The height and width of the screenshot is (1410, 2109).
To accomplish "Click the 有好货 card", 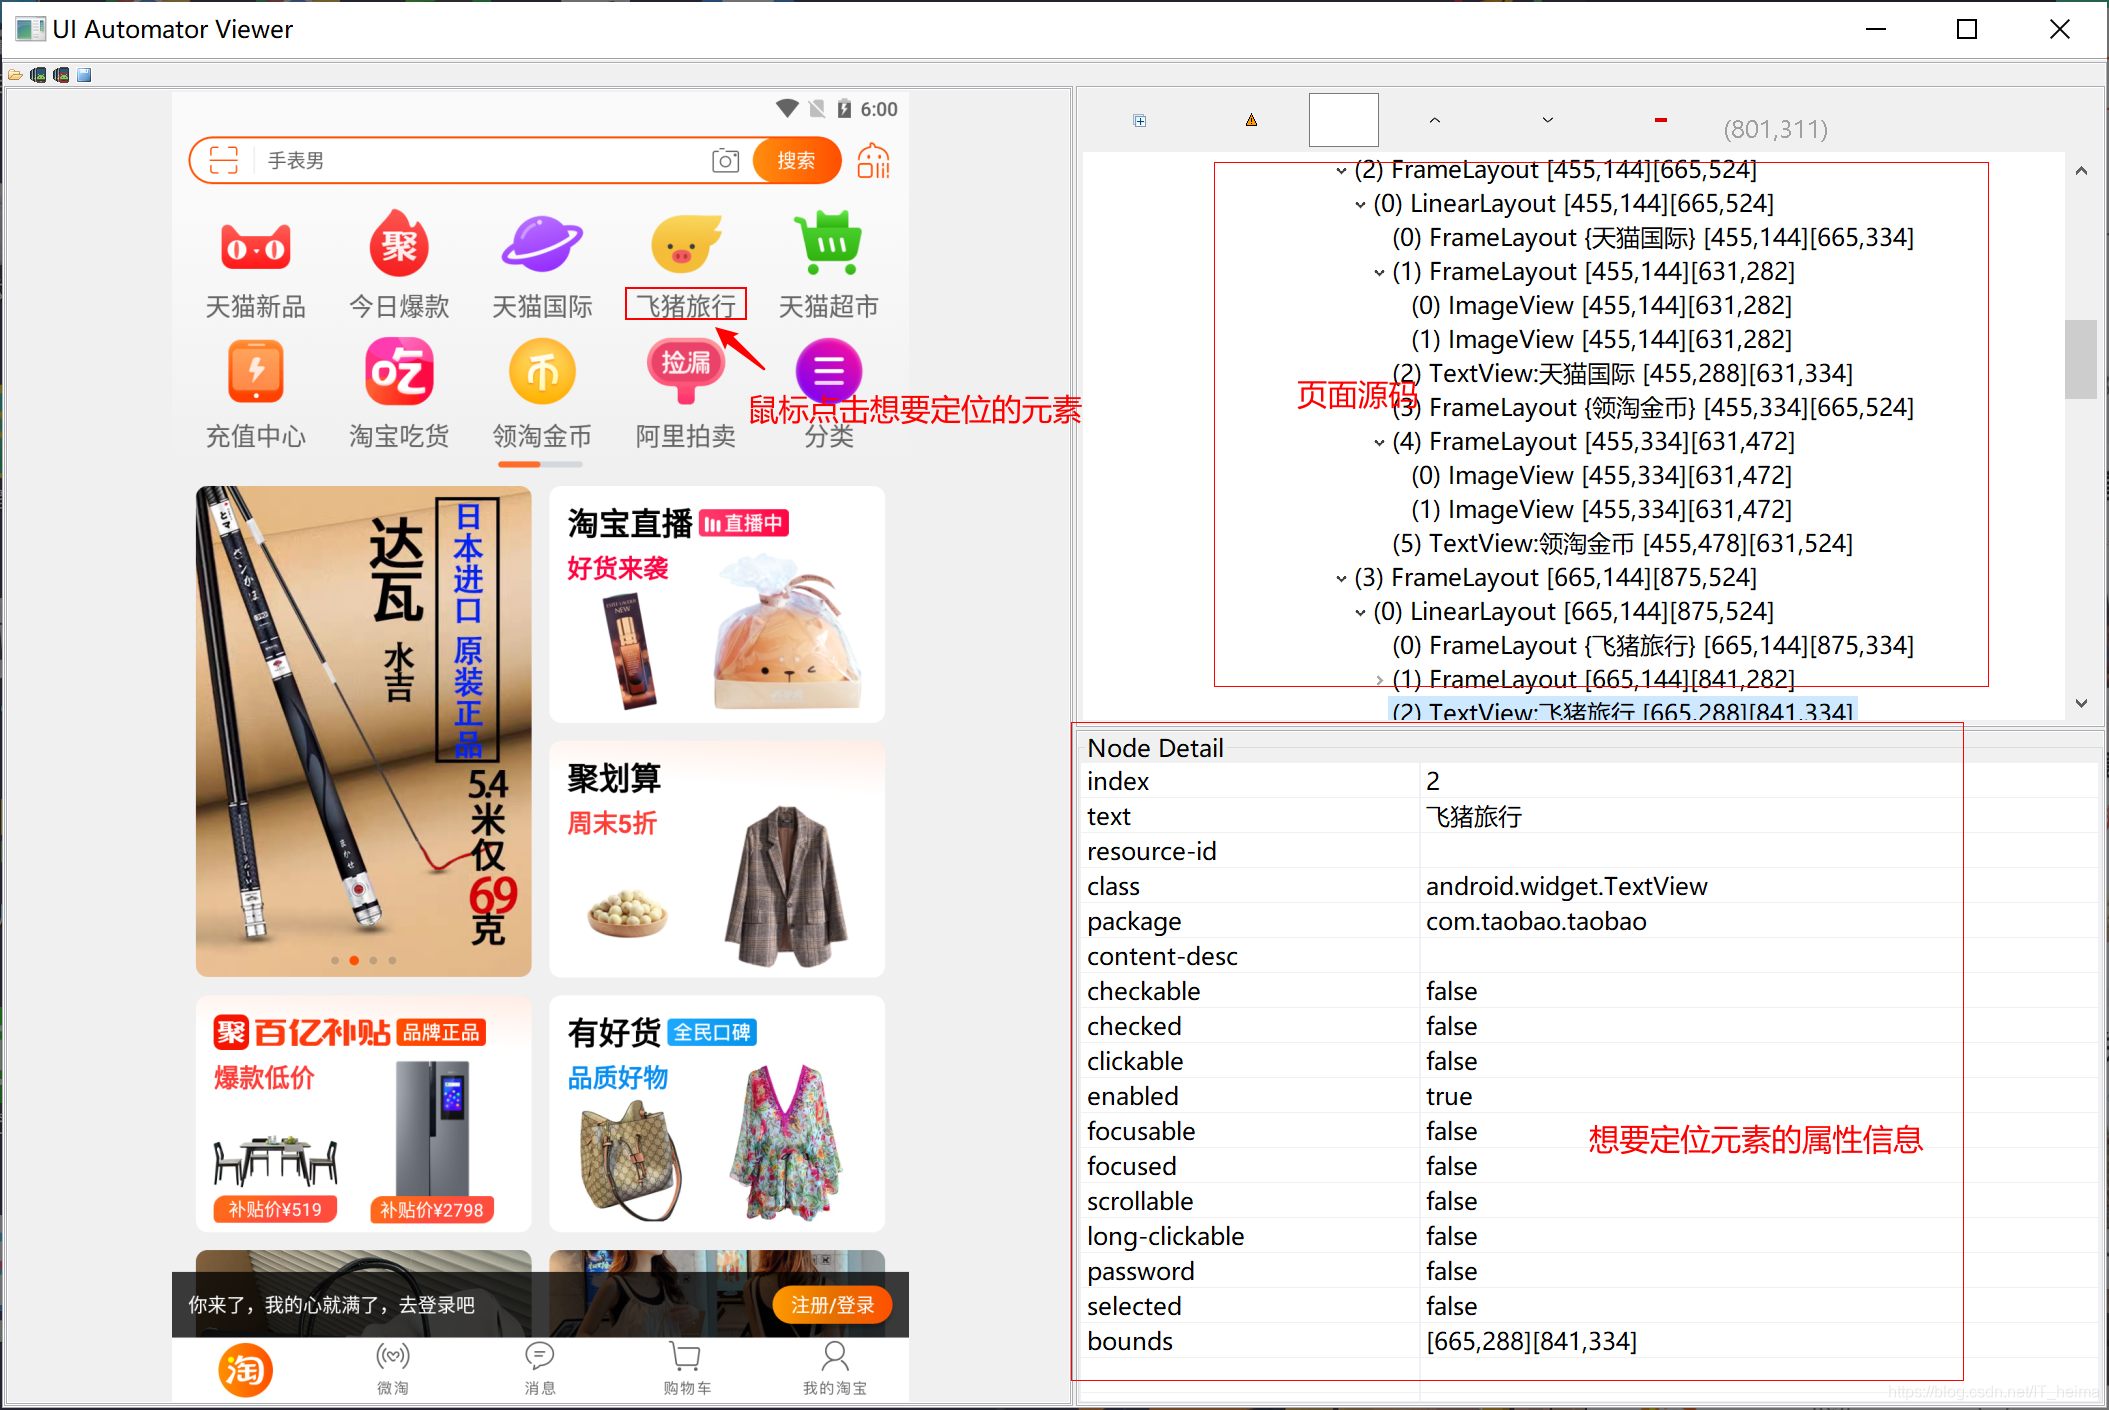I will (x=716, y=1113).
